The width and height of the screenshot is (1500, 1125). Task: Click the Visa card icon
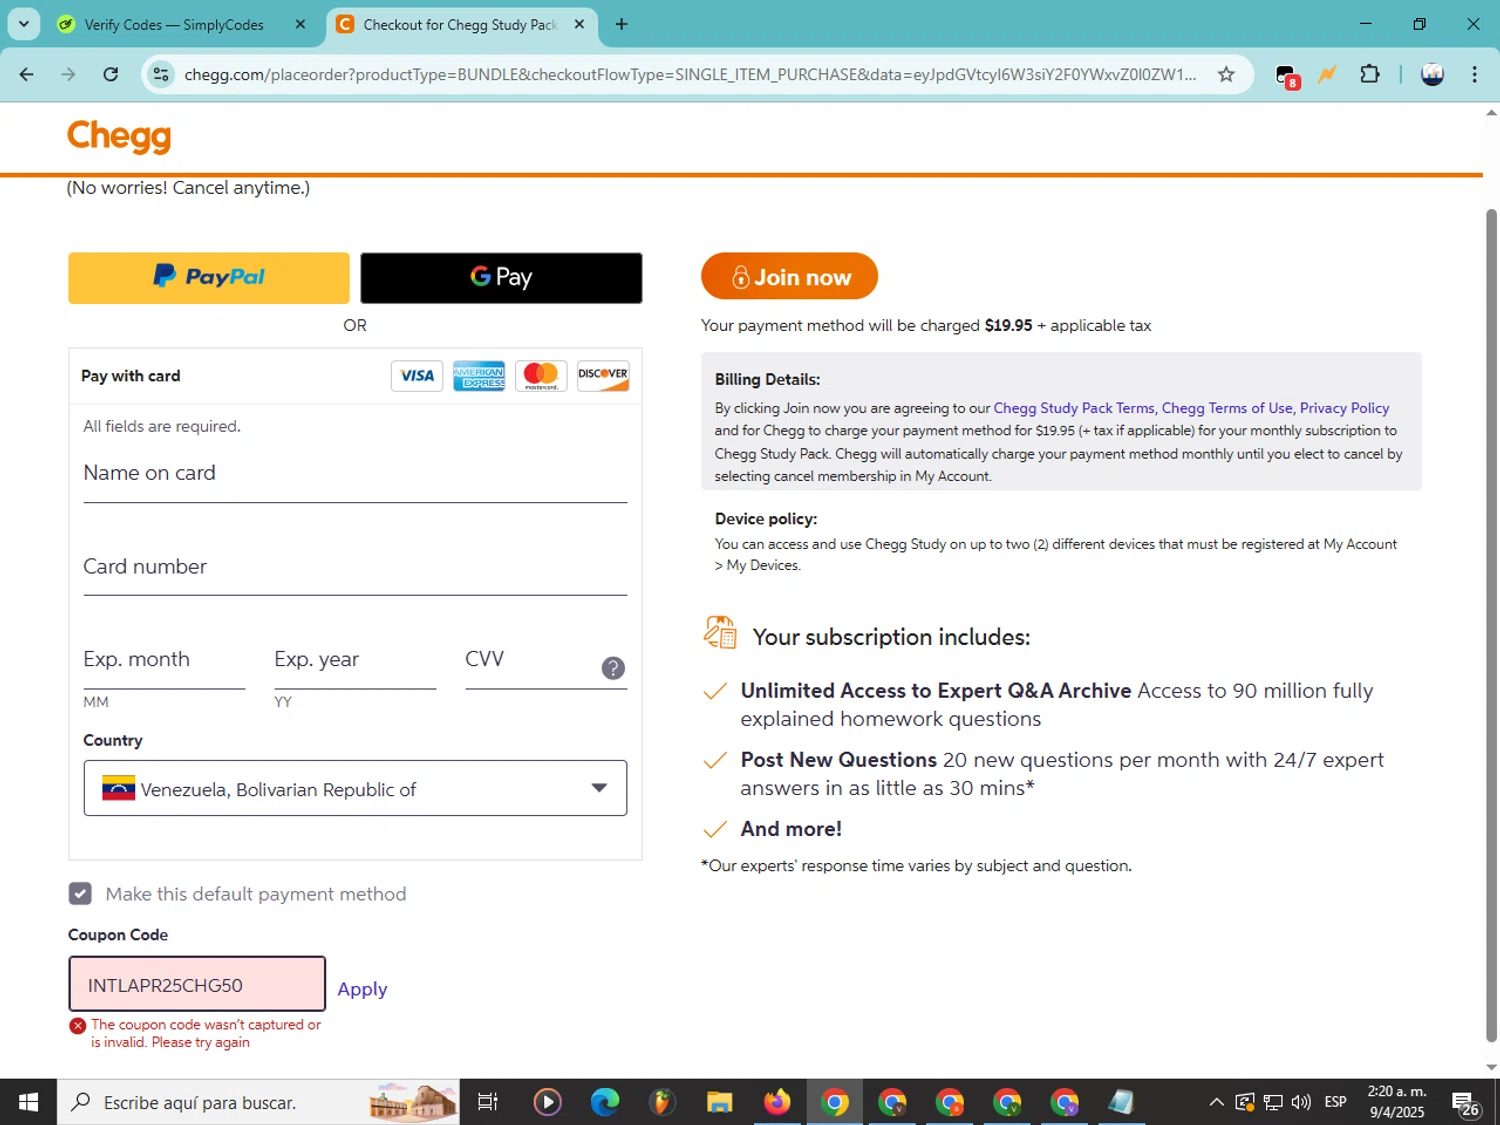[x=417, y=376]
